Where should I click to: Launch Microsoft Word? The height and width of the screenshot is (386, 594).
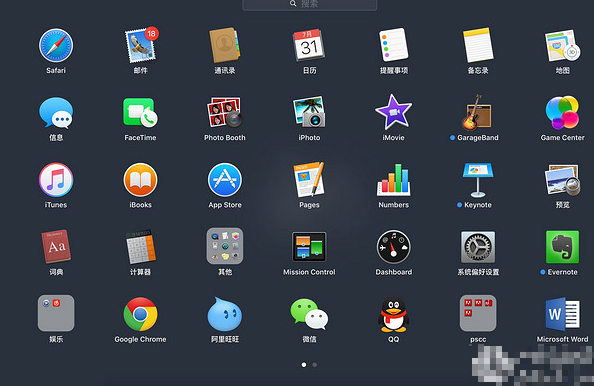[563, 314]
